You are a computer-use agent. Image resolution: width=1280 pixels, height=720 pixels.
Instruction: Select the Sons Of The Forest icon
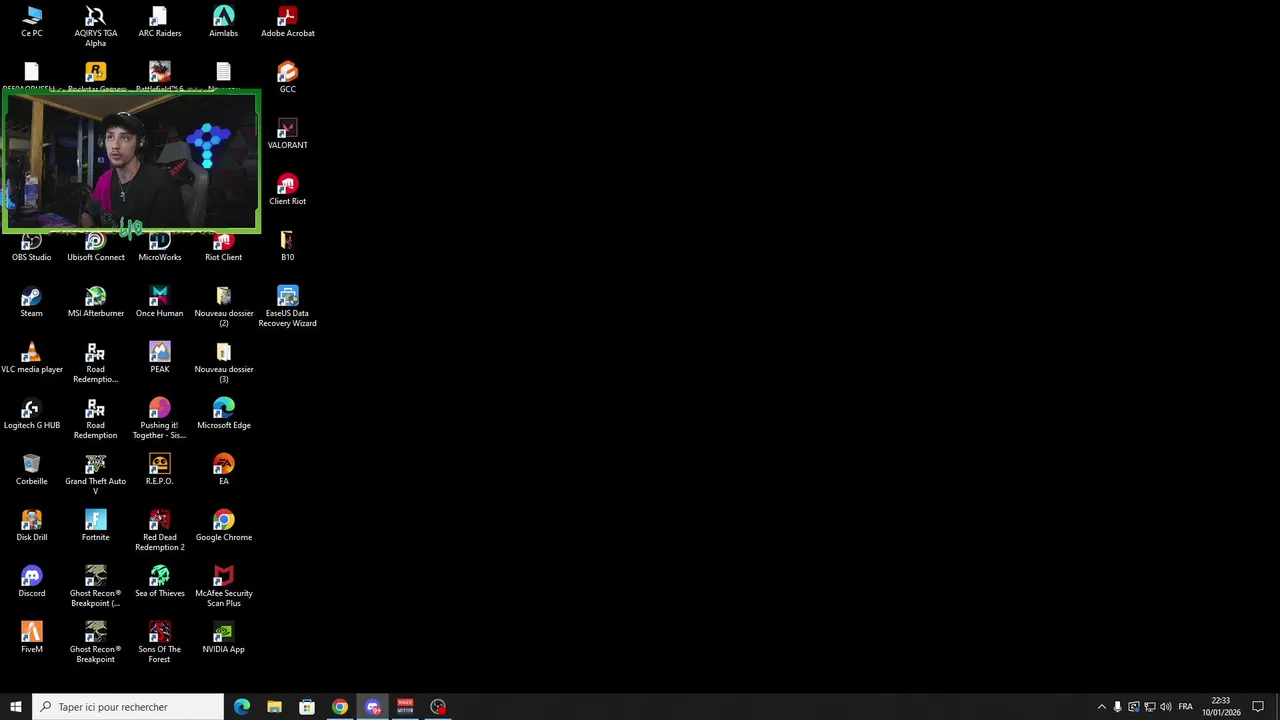point(160,643)
